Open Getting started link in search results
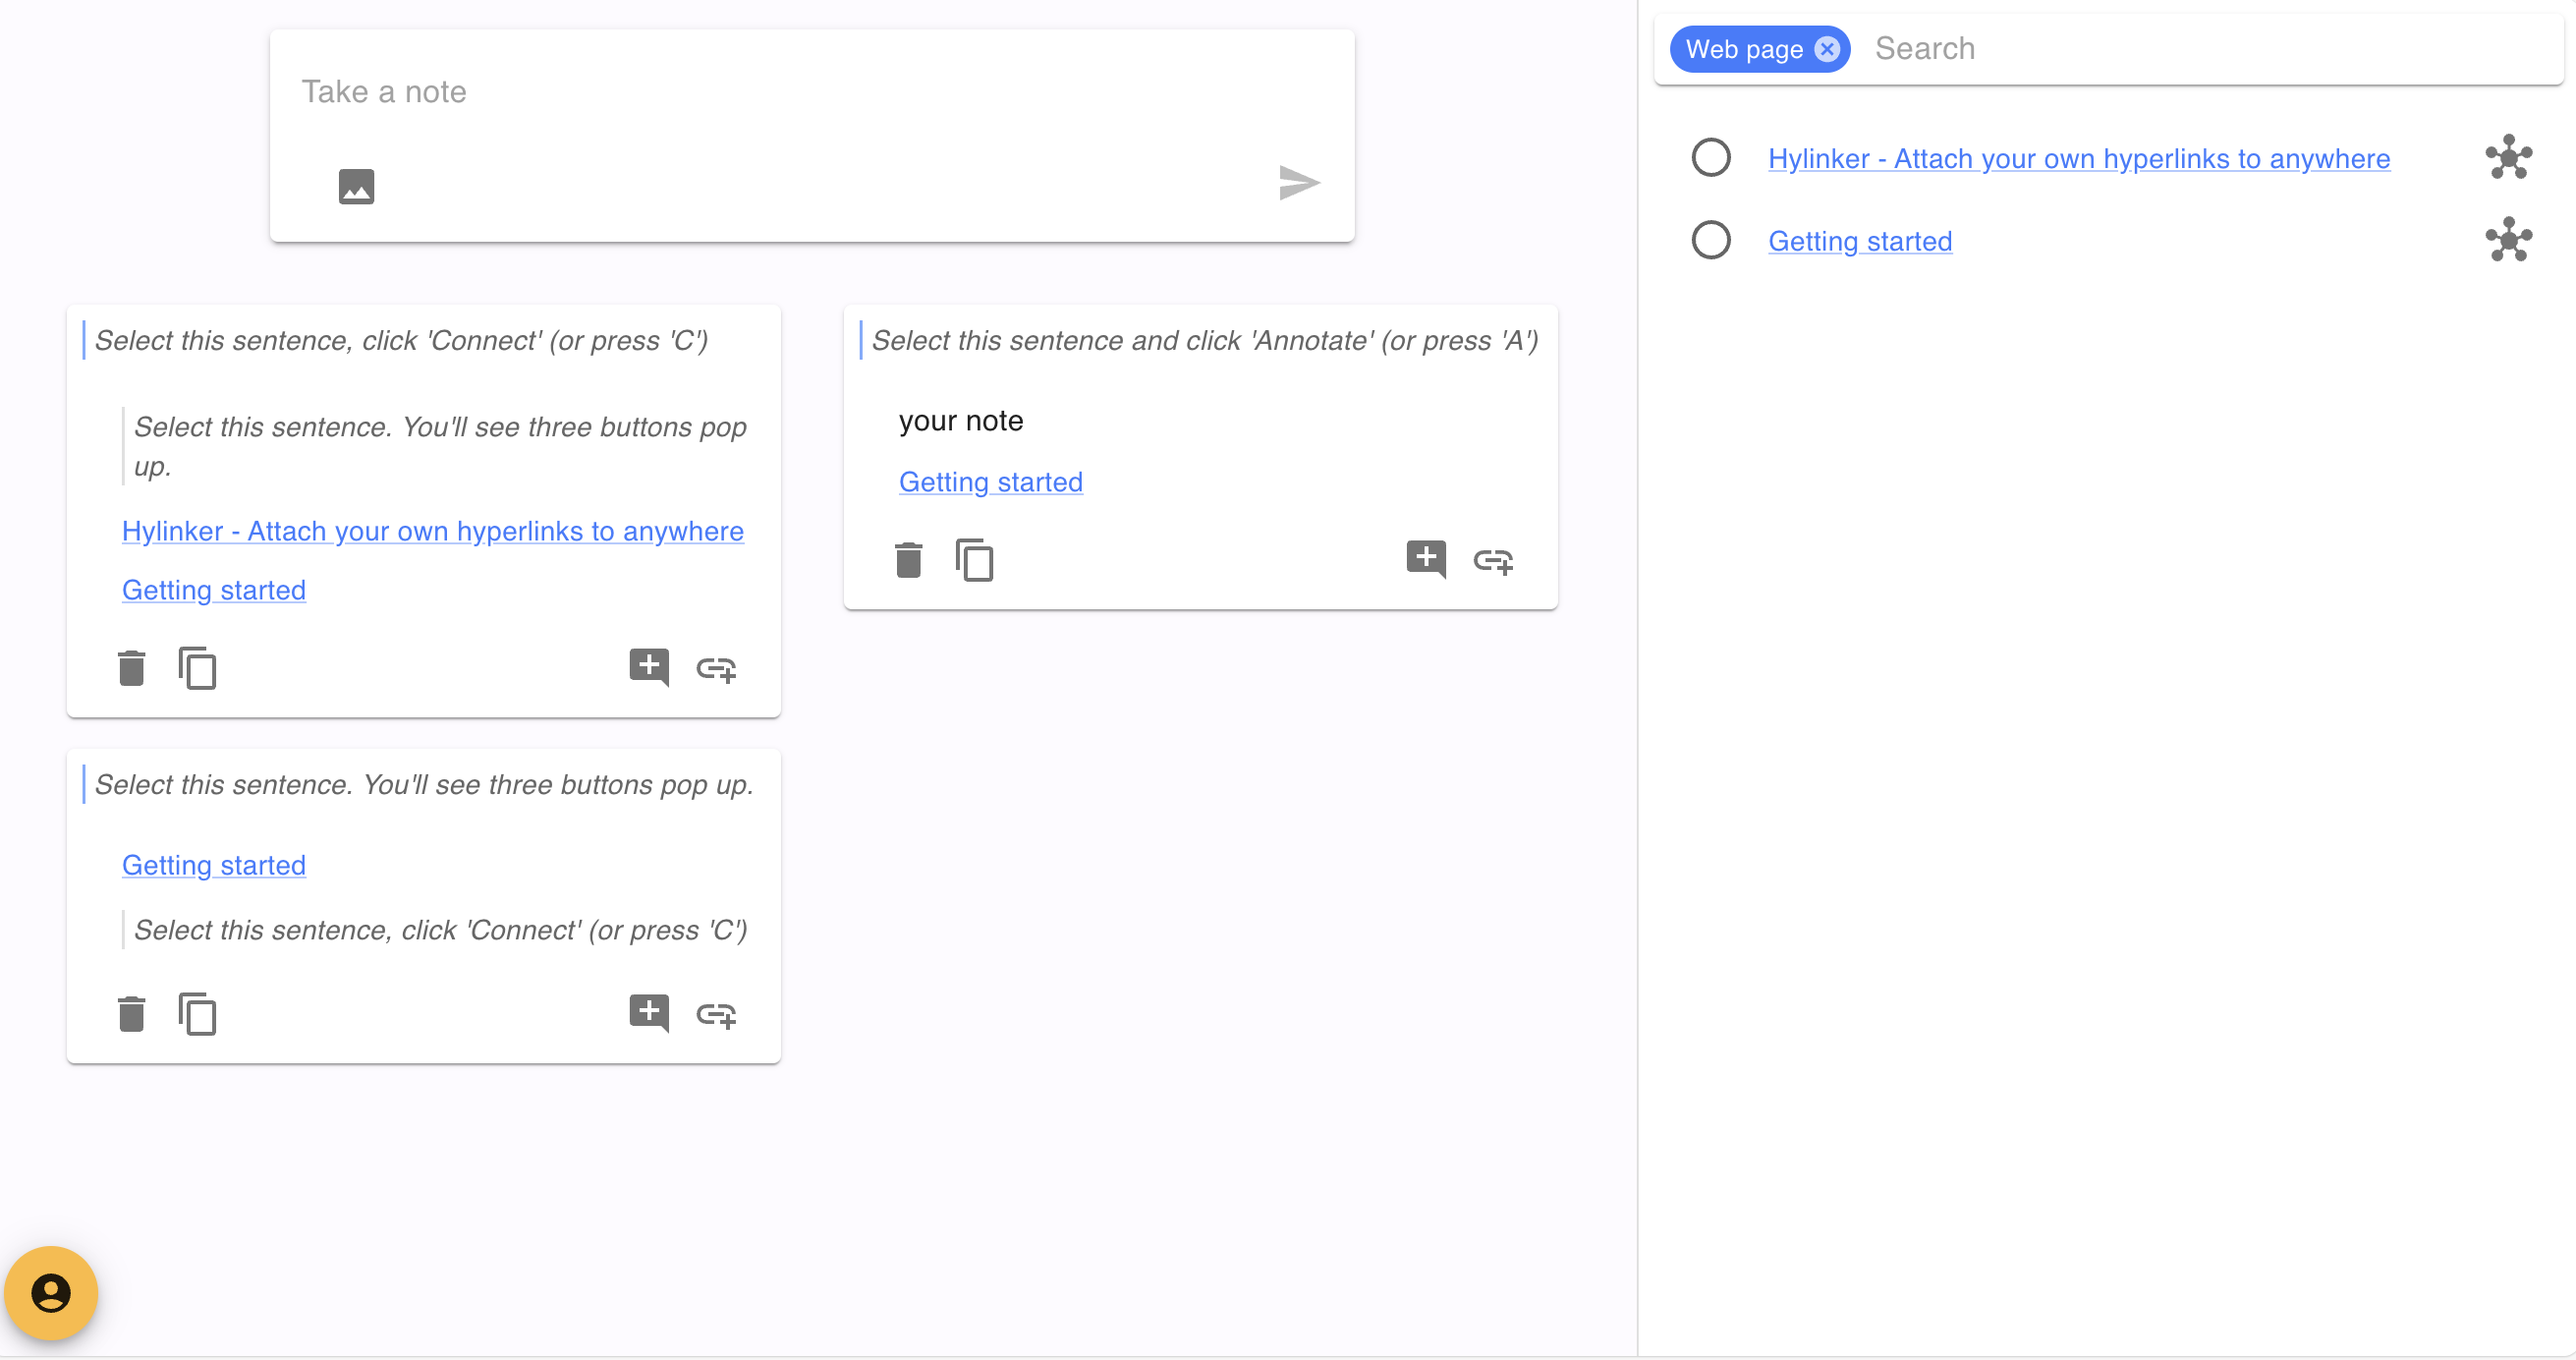2576x1360 pixels. [1860, 241]
